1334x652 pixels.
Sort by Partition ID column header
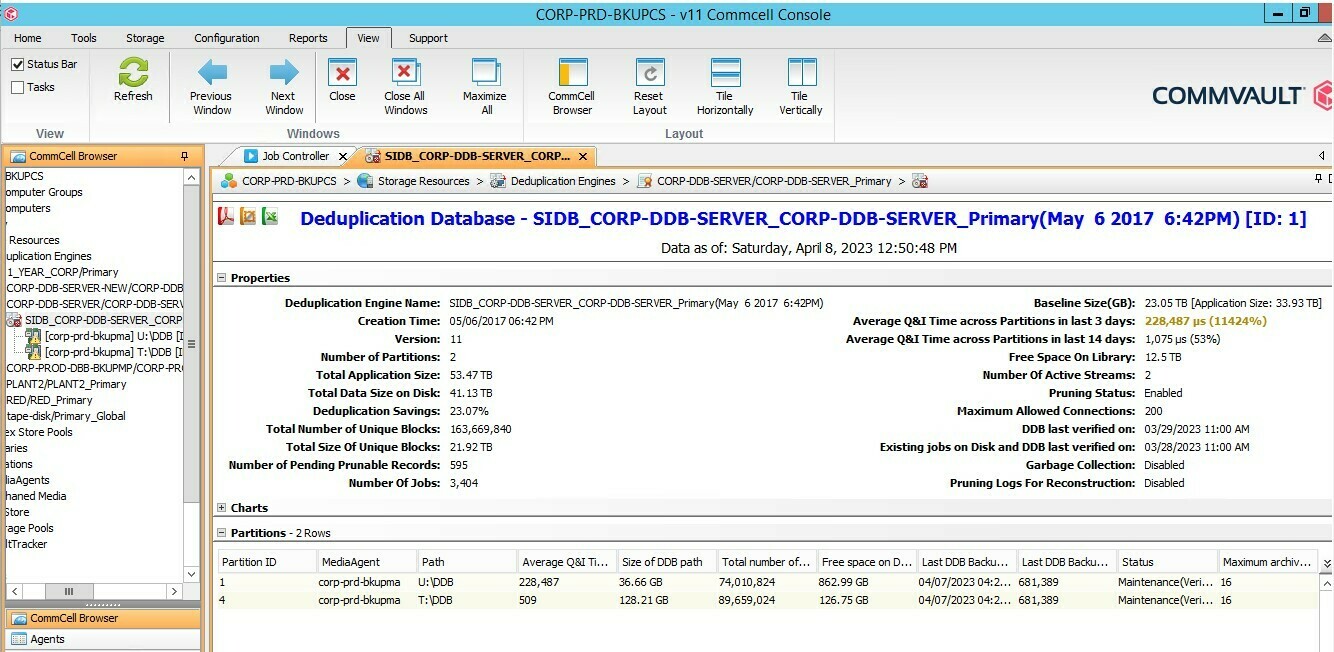pyautogui.click(x=267, y=562)
